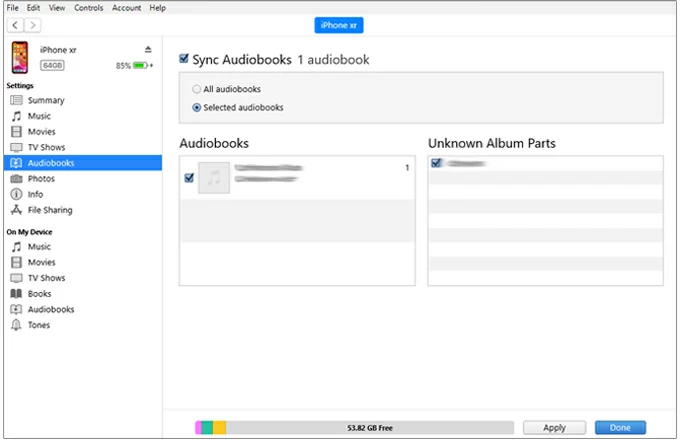Viewport: 680px width, 440px height.
Task: Open File Sharing icon in sidebar
Action: (x=16, y=210)
